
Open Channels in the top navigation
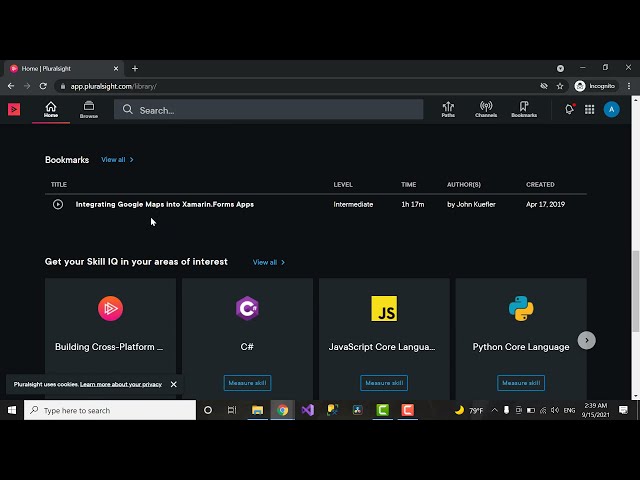coord(486,109)
